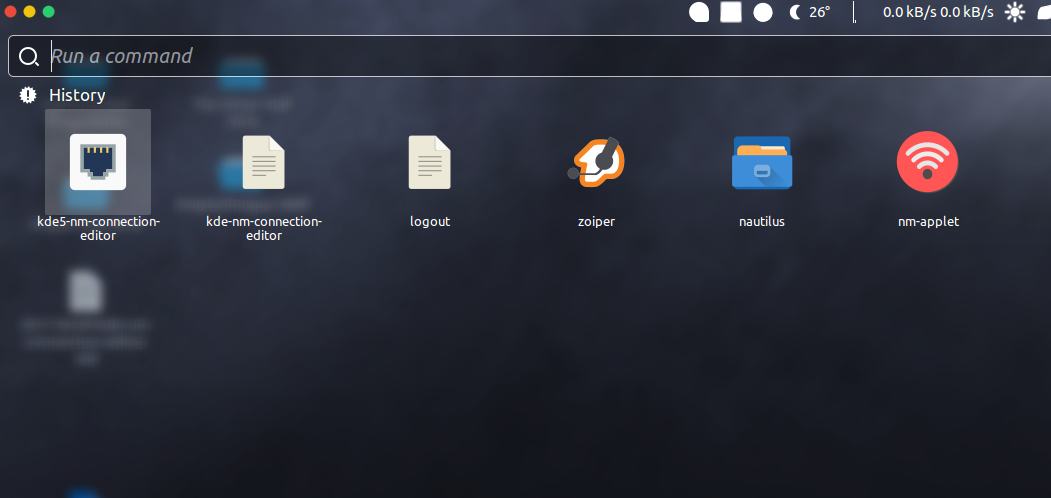Open the kde-nm-connection-editor document icon
Screen dimensions: 1051x498
point(263,162)
